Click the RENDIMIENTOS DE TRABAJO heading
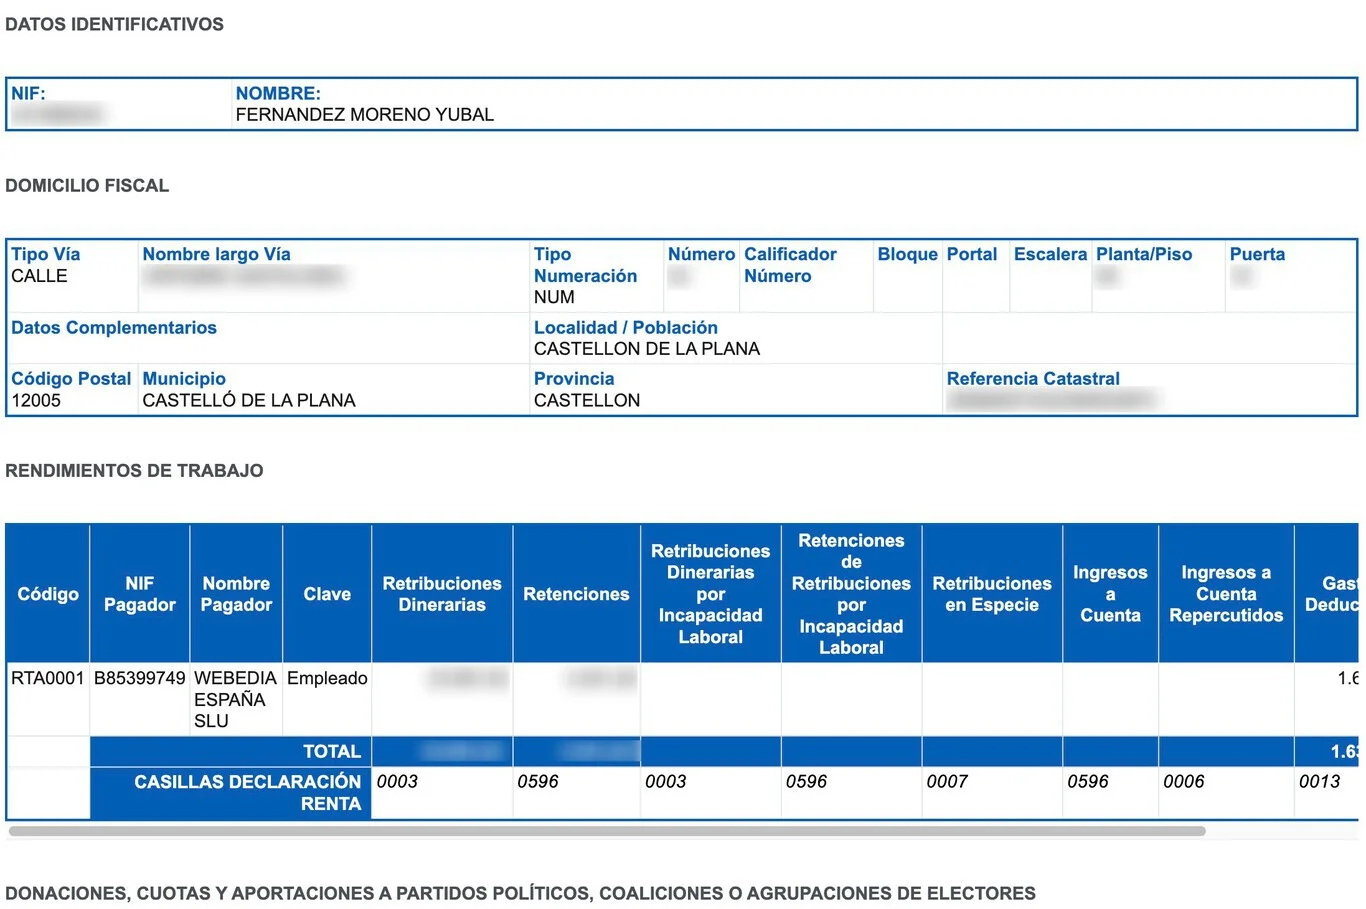Viewport: 1366px width, 909px height. [x=134, y=470]
